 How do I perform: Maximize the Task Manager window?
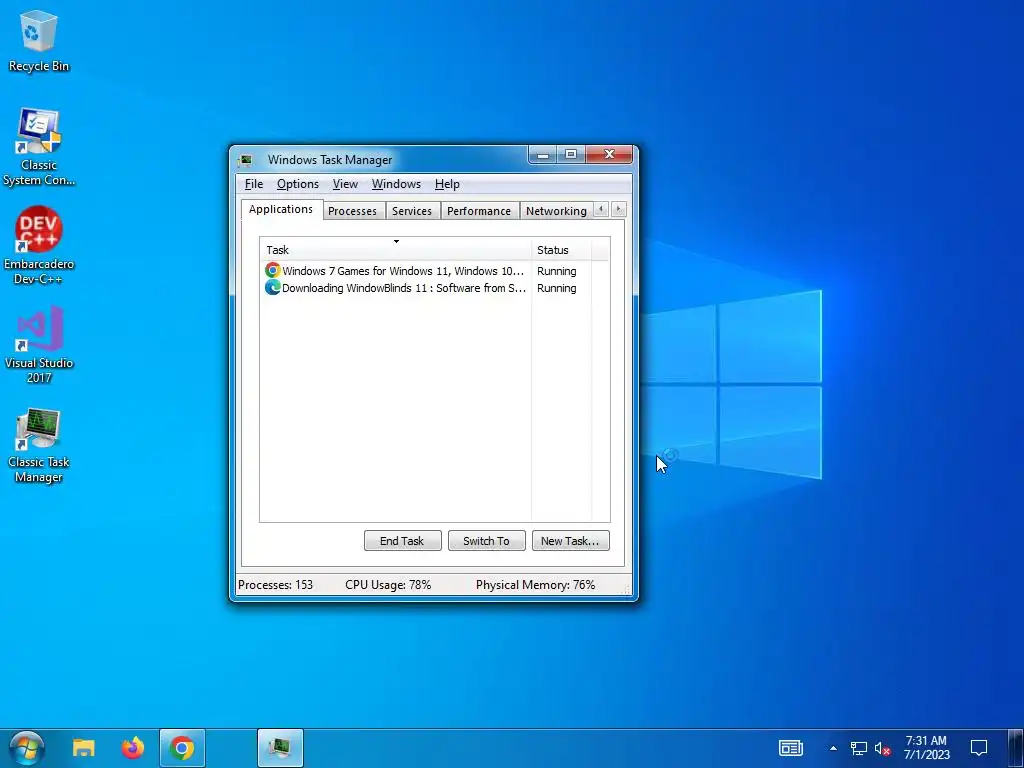tap(571, 155)
